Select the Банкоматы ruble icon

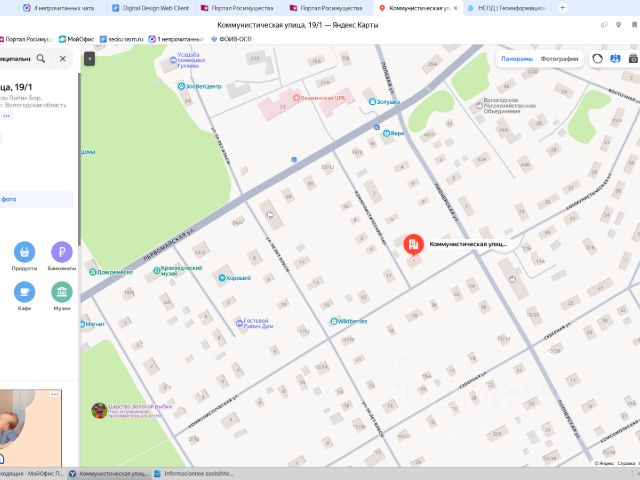click(x=62, y=252)
